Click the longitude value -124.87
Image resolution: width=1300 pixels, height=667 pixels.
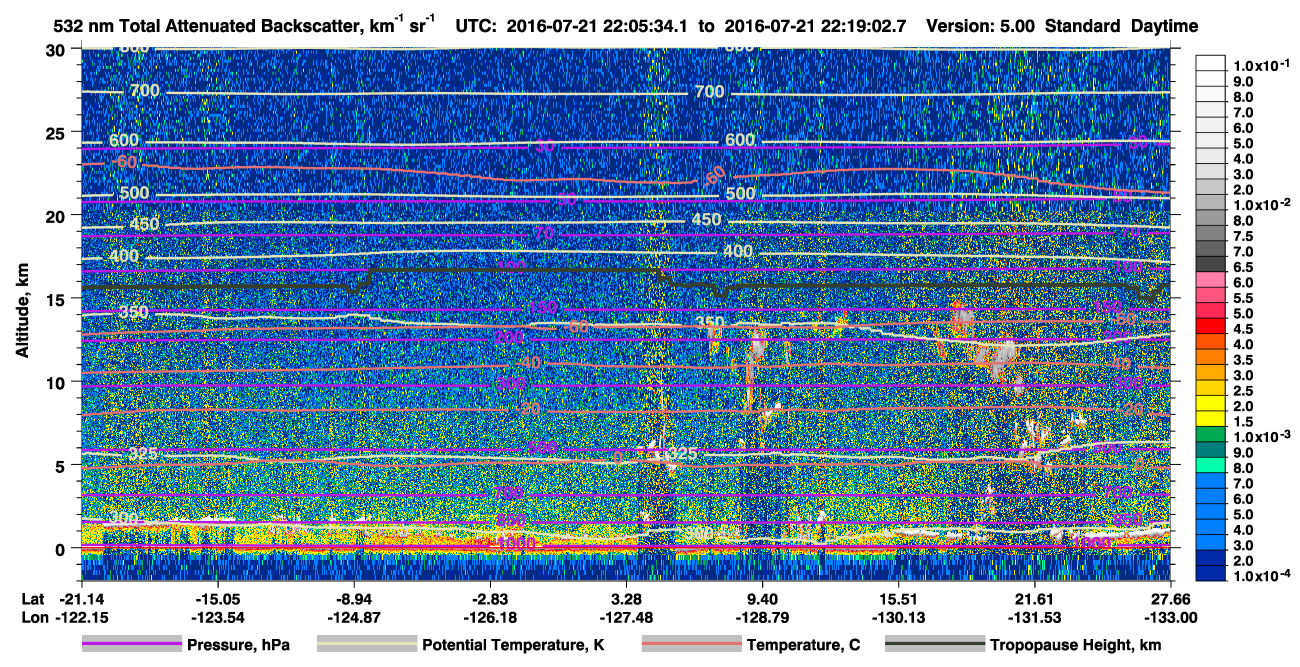point(354,616)
